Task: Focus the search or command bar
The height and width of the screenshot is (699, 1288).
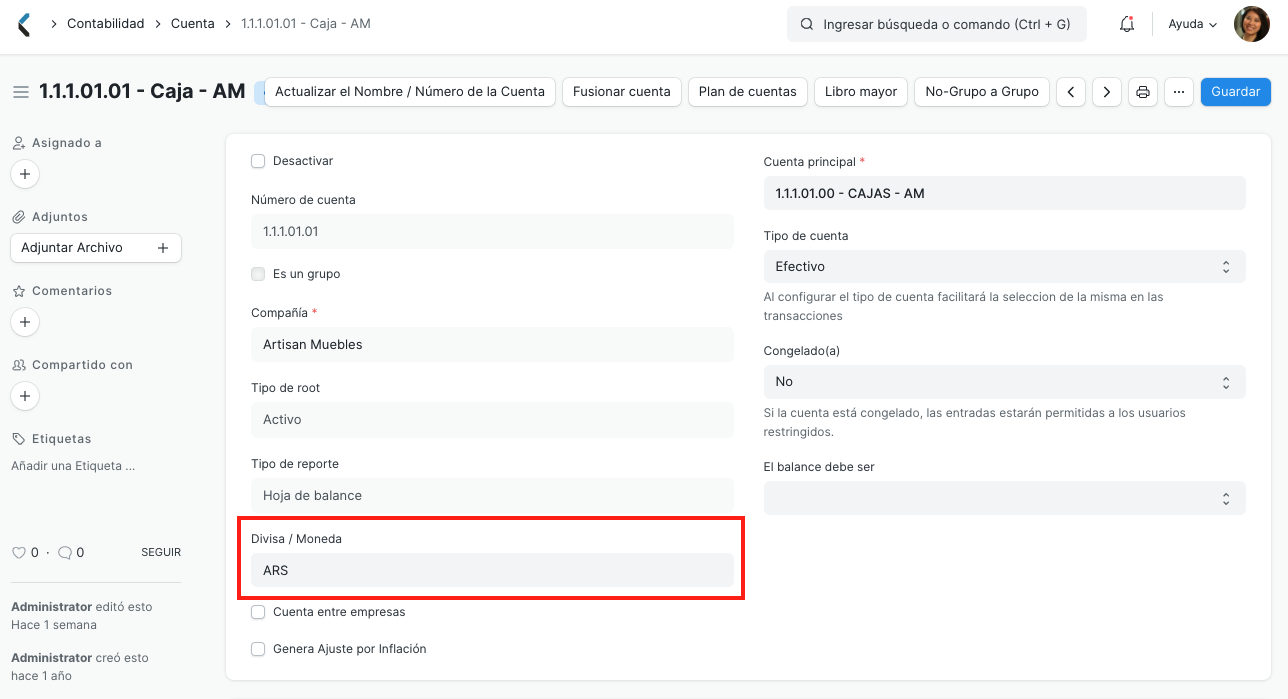Action: (x=937, y=24)
